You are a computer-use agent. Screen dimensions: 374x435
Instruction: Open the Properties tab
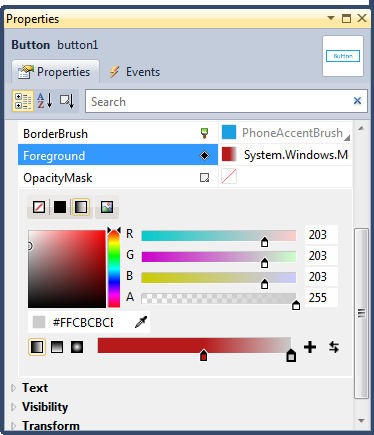tap(55, 72)
